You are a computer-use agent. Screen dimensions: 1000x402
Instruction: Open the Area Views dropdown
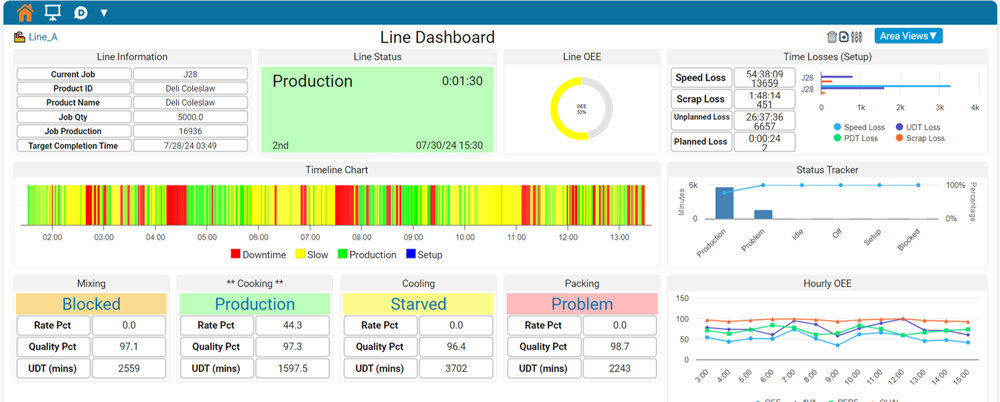coord(908,36)
